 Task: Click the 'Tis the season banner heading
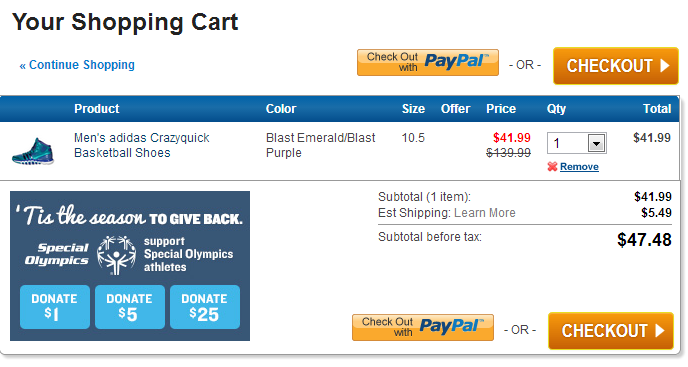129,216
